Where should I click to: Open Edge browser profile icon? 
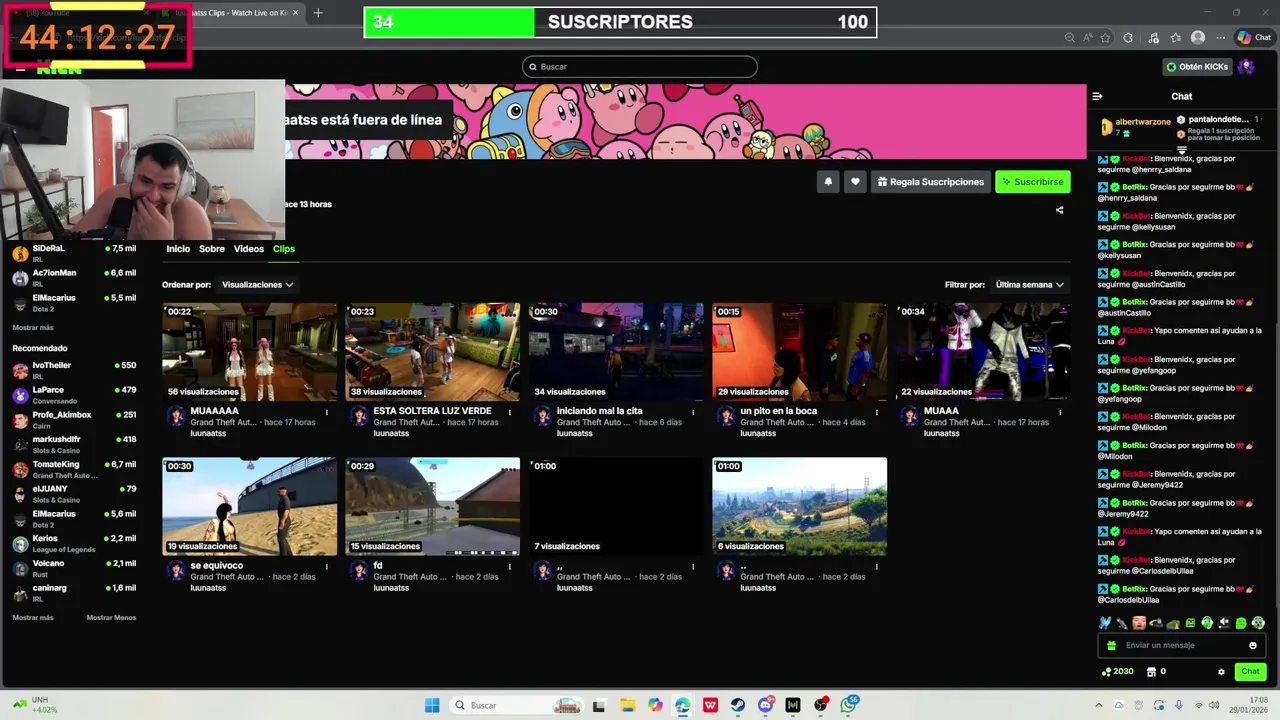point(1198,38)
